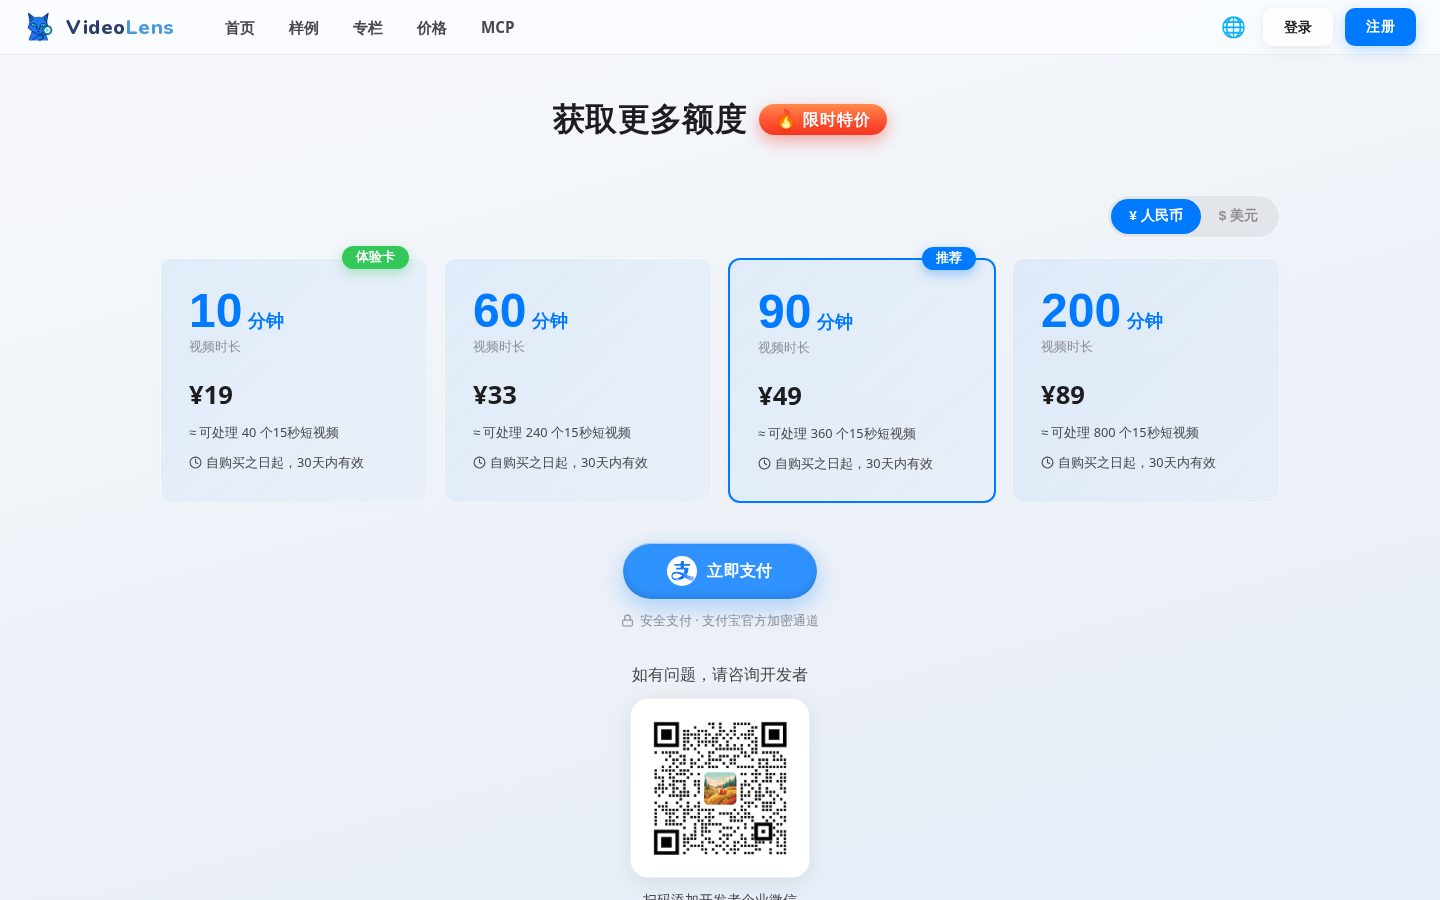The width and height of the screenshot is (1440, 900).
Task: Click 如有问题，请咨询开发者 text
Action: pyautogui.click(x=720, y=675)
